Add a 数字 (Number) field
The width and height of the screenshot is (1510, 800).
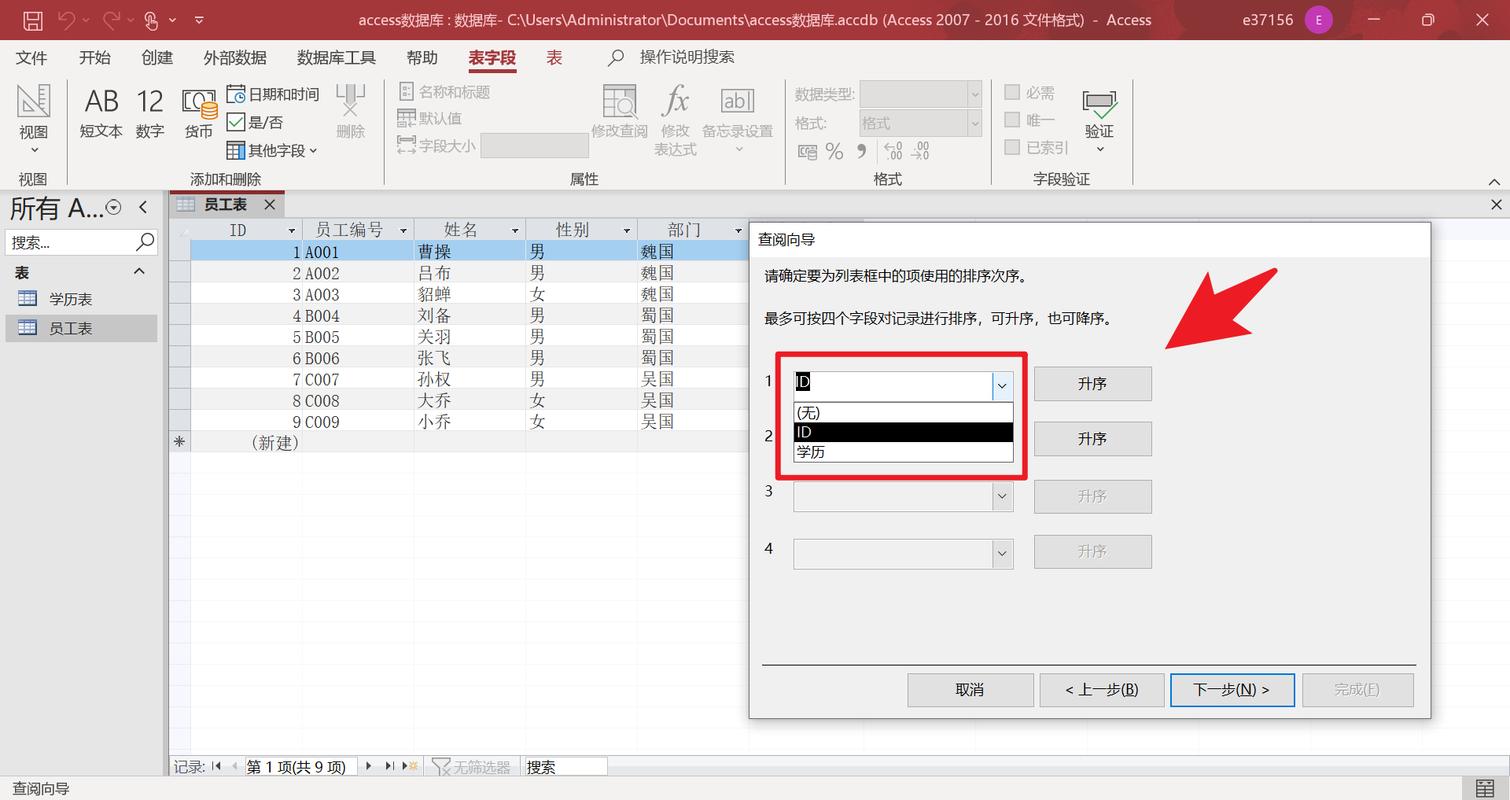point(148,110)
